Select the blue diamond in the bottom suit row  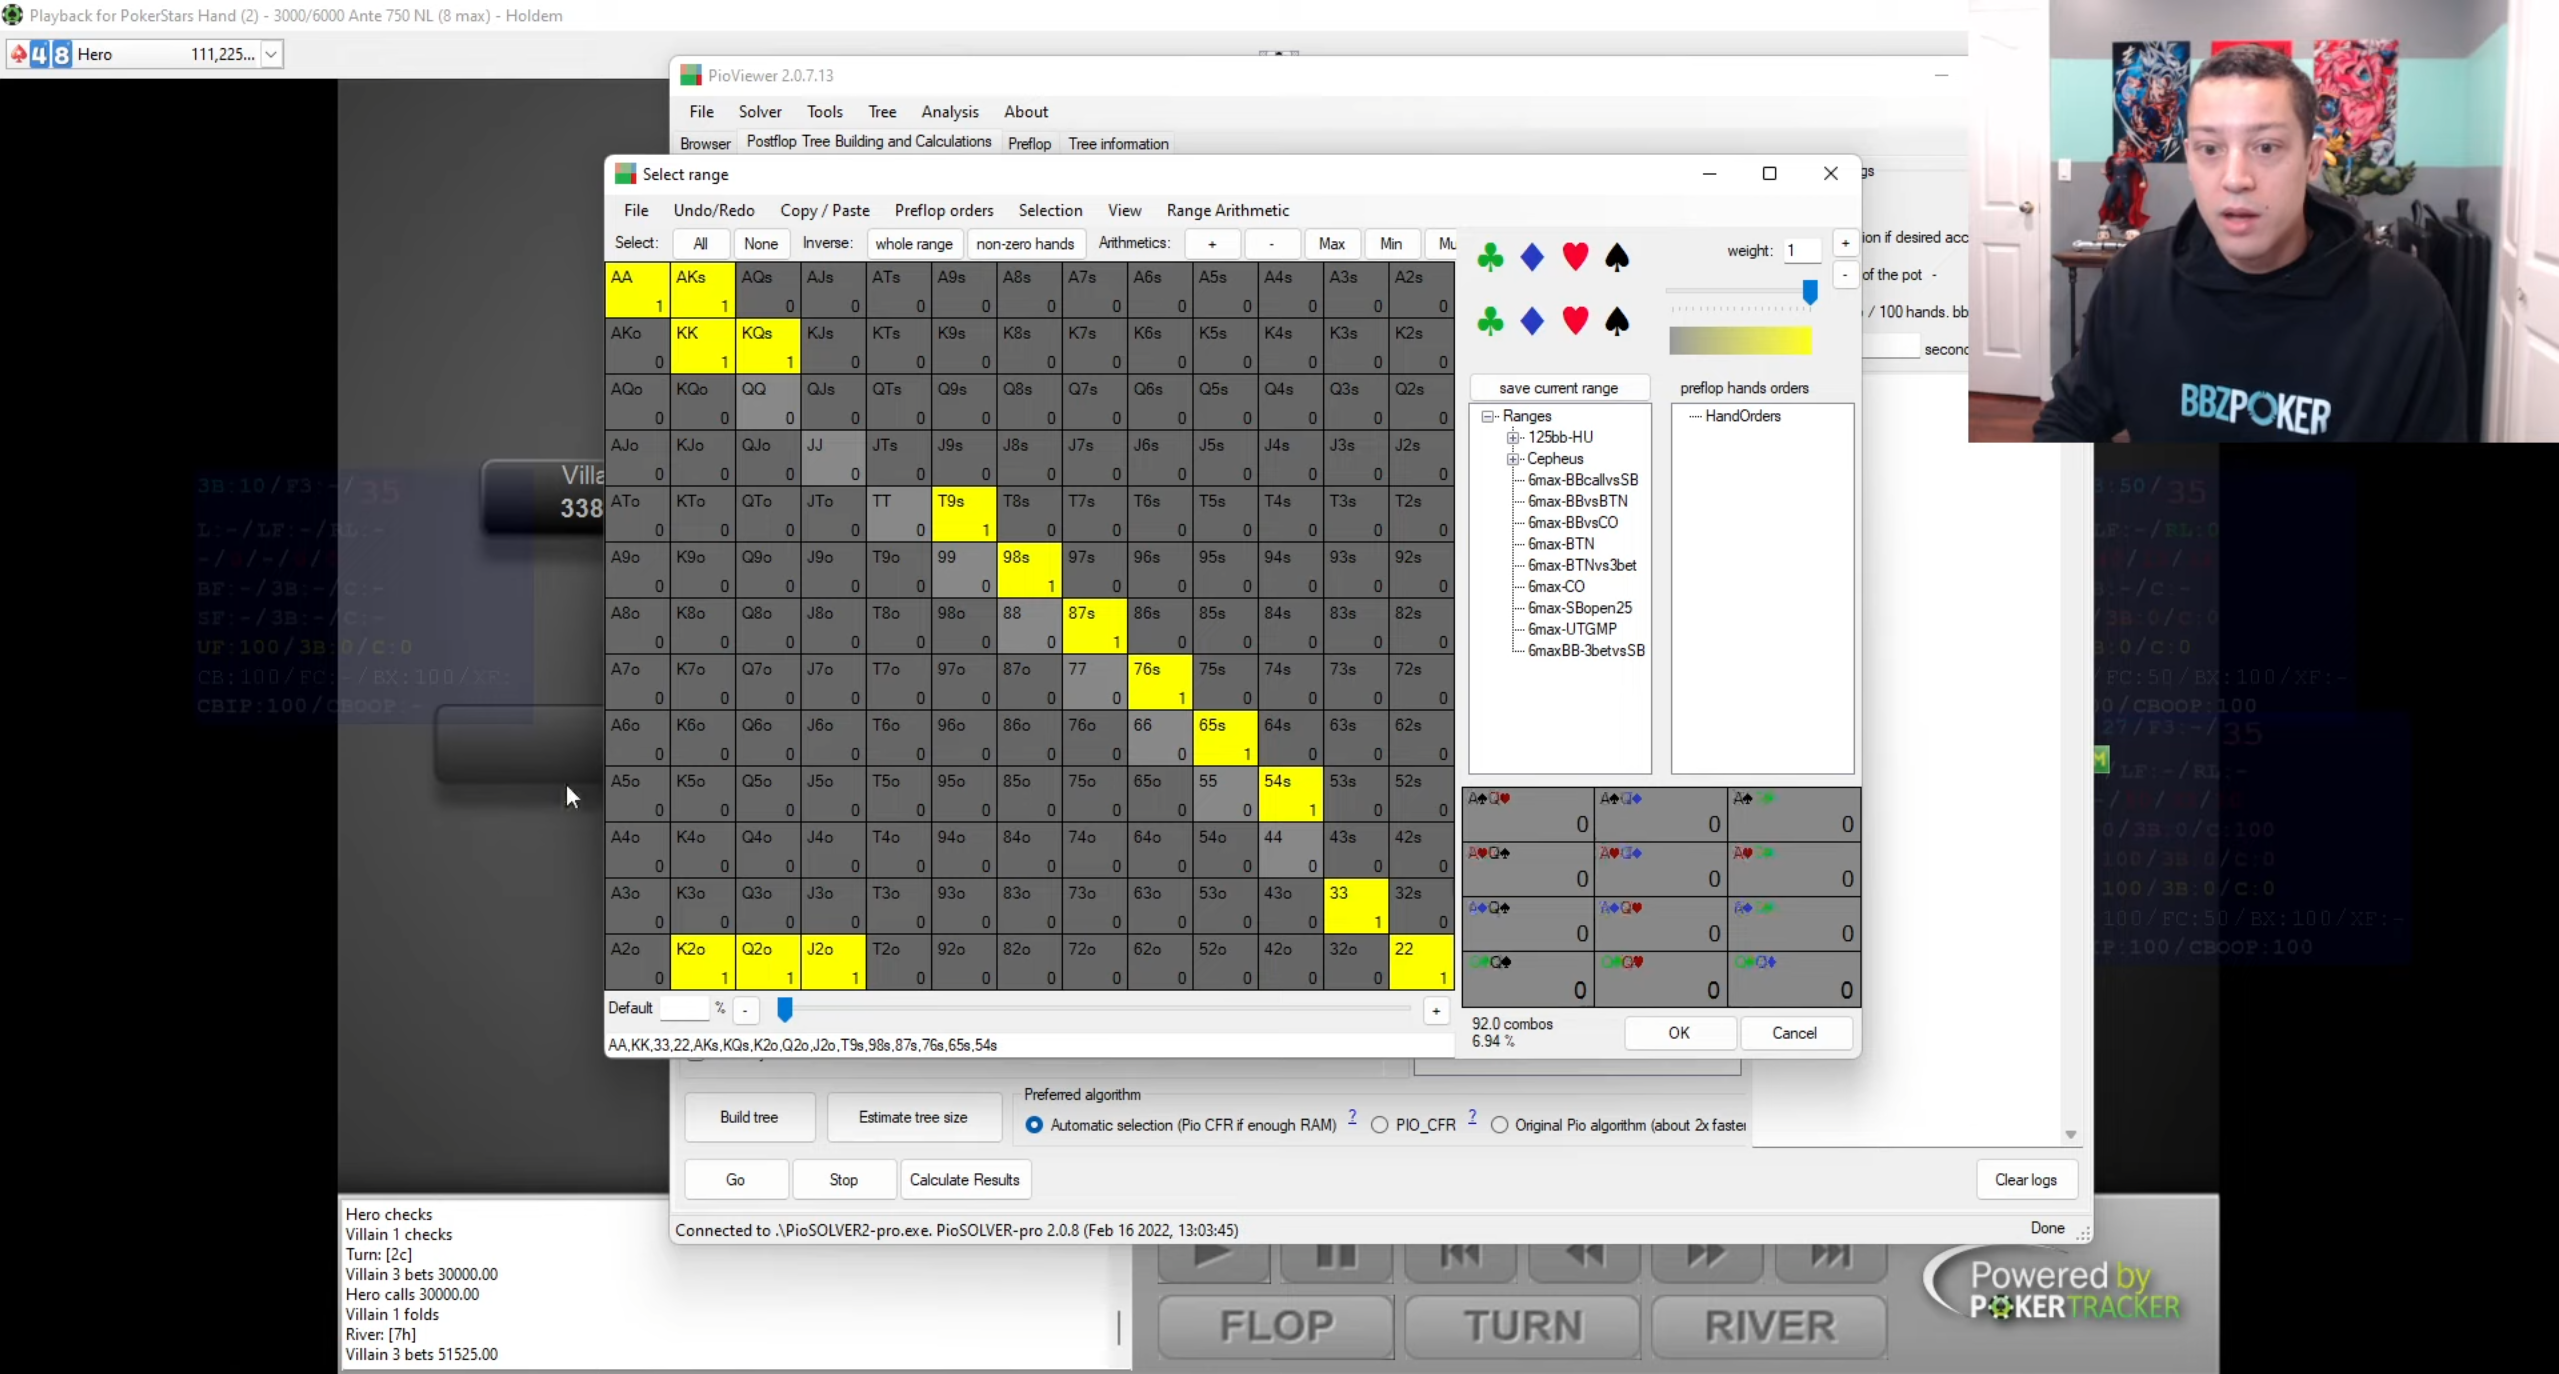pos(1532,321)
